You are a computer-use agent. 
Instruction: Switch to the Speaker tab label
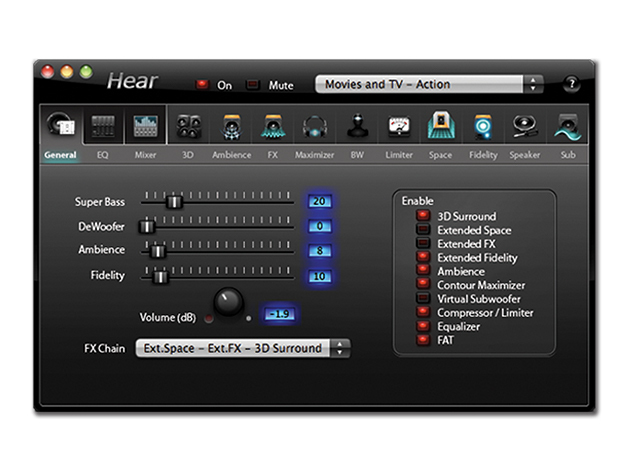point(525,155)
